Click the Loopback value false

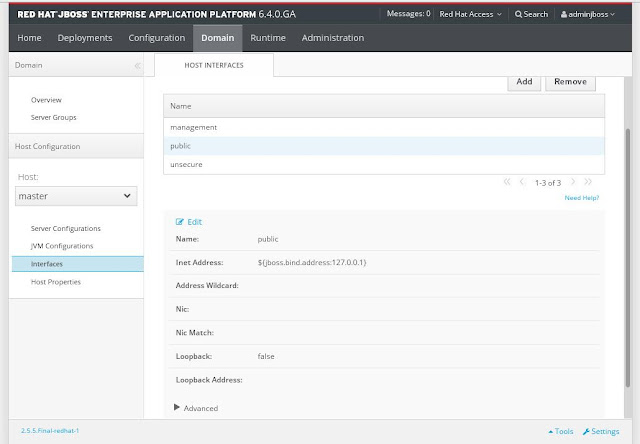[266, 356]
